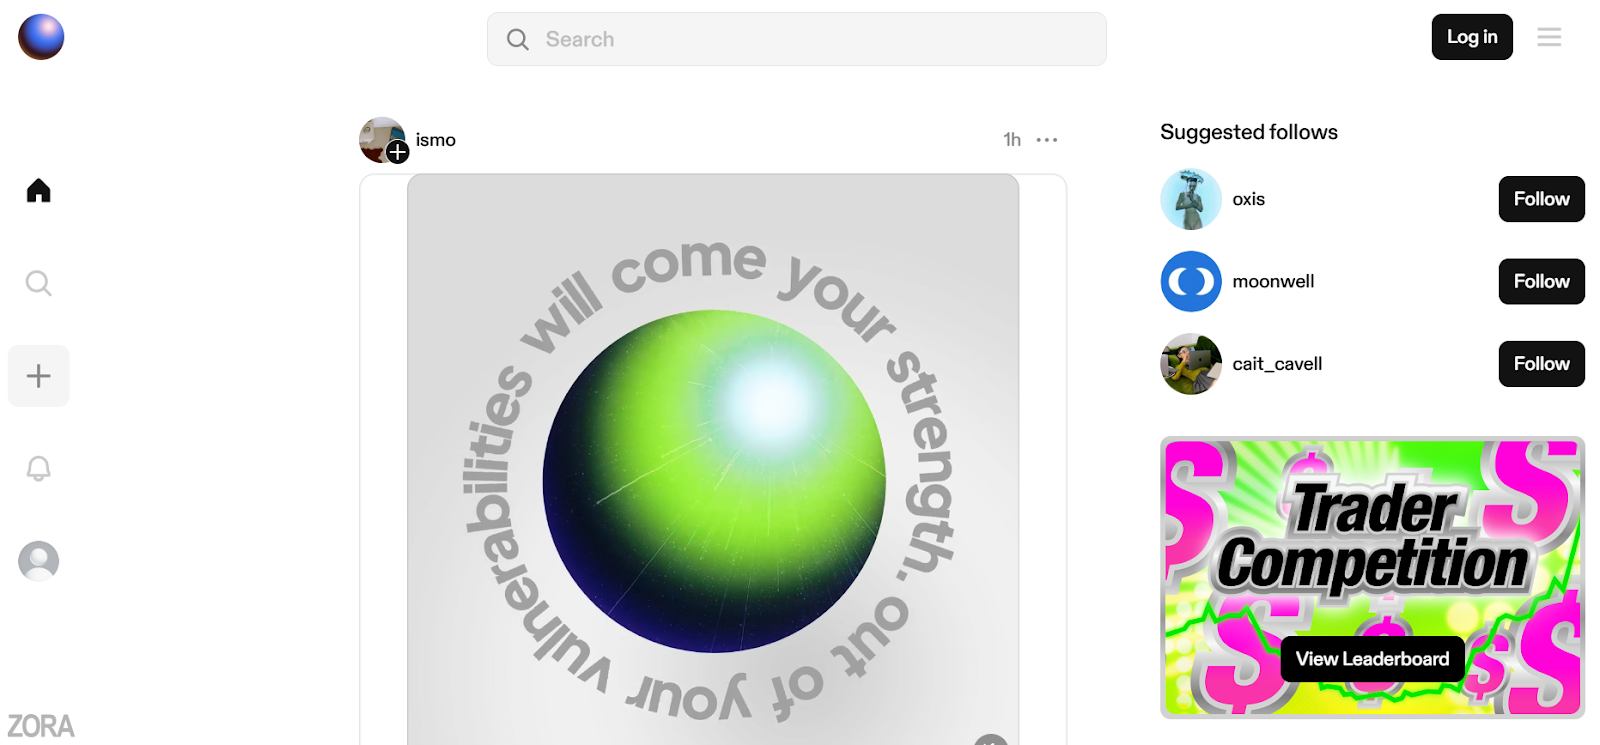
Task: Click the Log in button
Action: tap(1472, 37)
